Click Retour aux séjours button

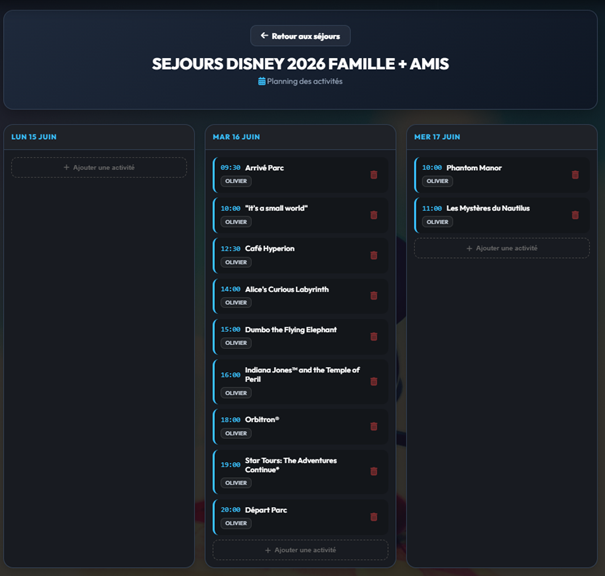(x=300, y=36)
